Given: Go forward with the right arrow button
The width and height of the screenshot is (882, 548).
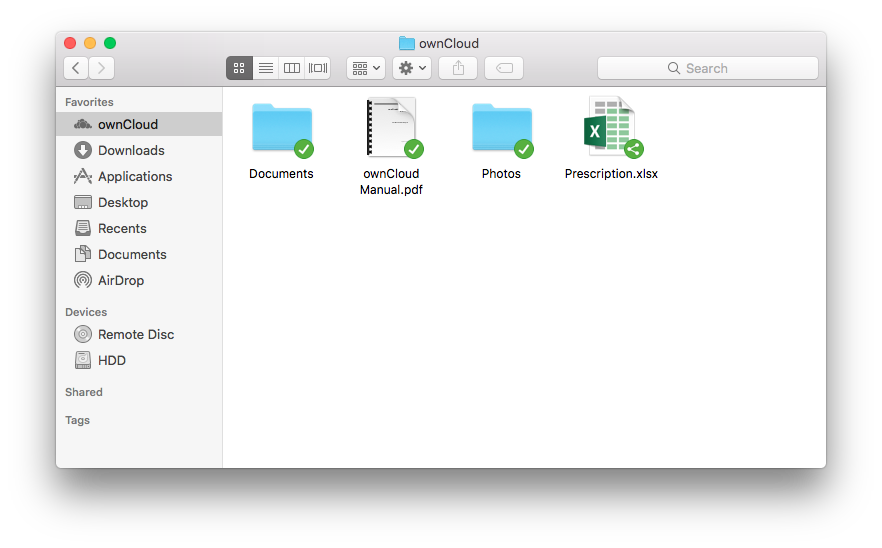Looking at the screenshot, I should pyautogui.click(x=102, y=68).
